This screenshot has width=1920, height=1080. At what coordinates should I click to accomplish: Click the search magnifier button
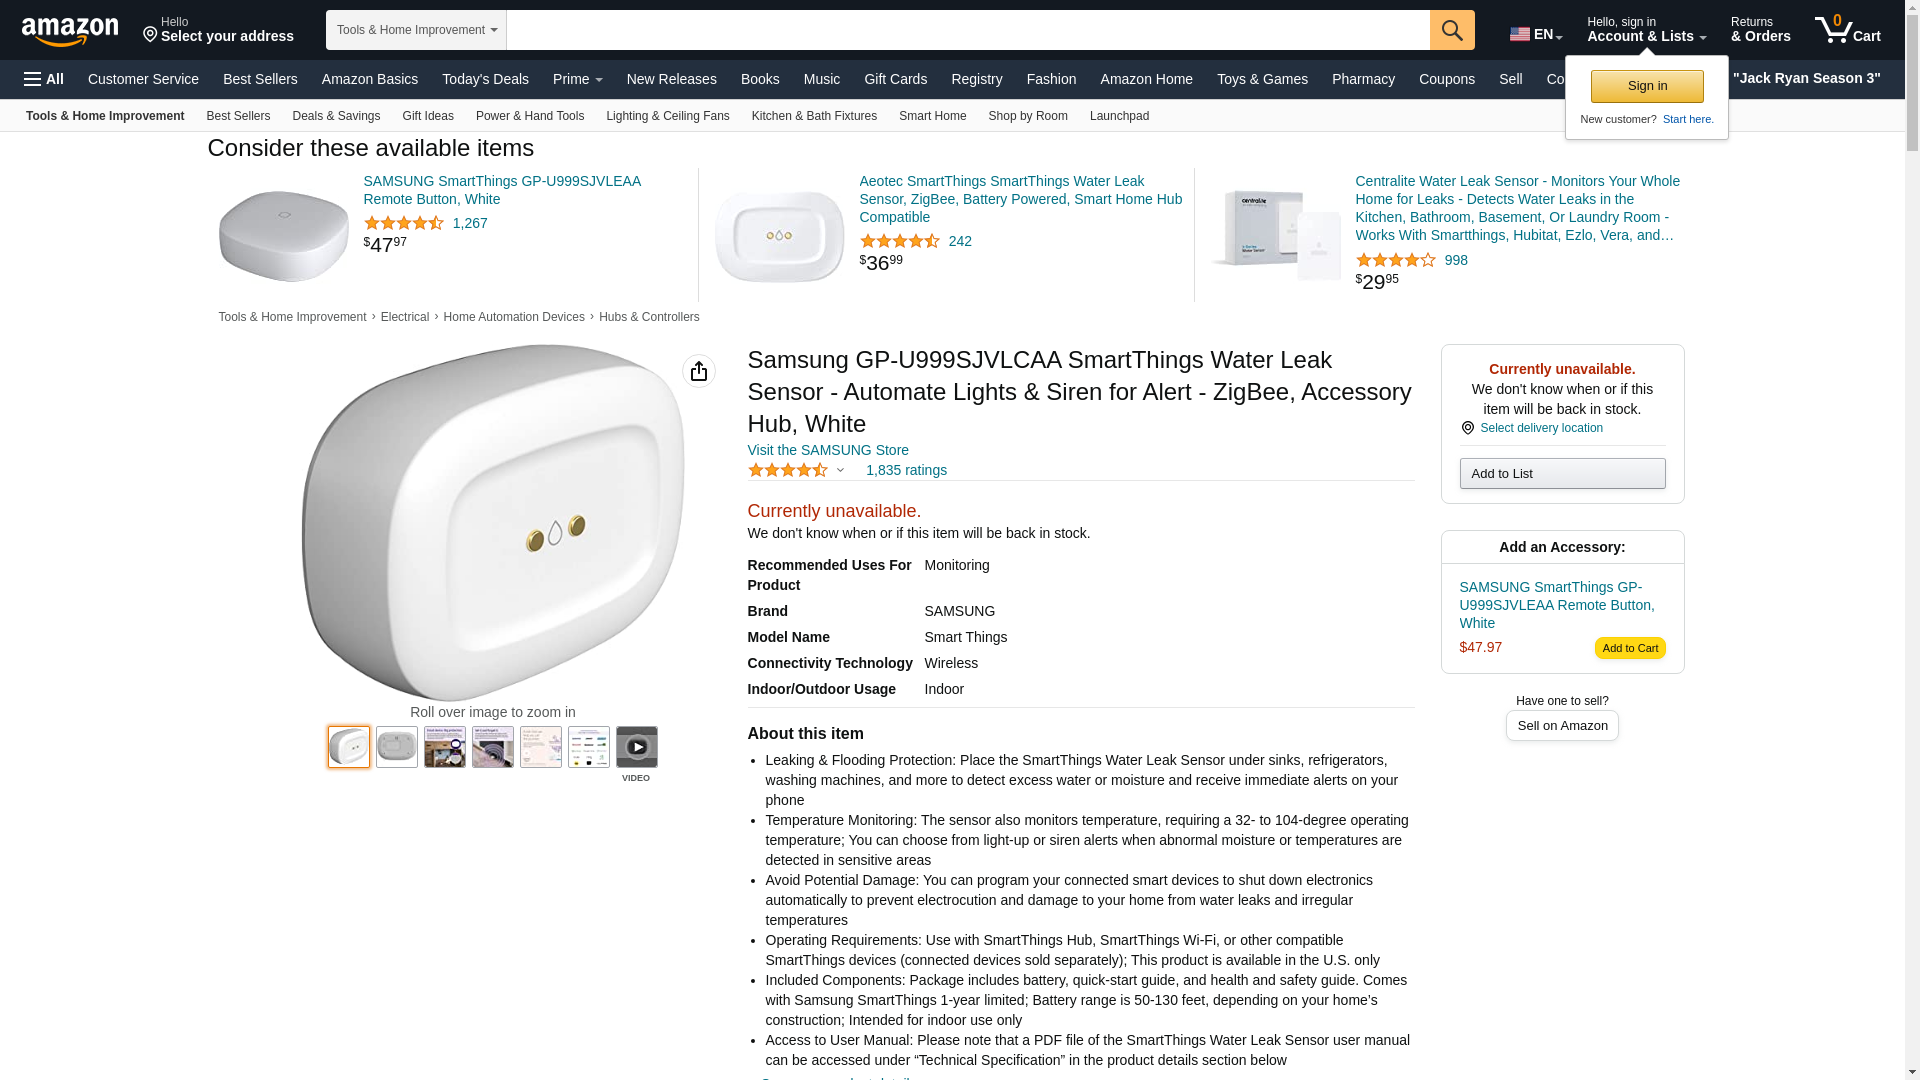pos(1452,30)
